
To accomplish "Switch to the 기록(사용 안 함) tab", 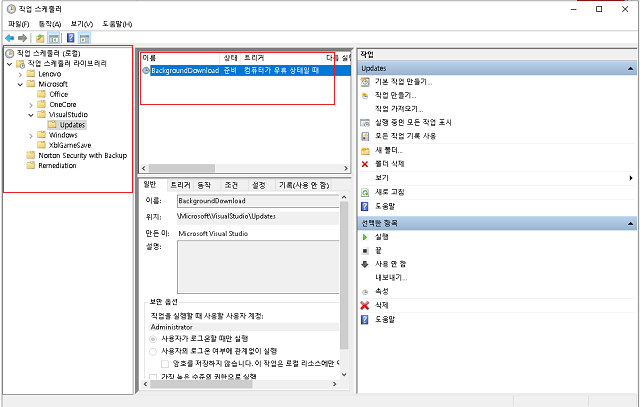I will [x=304, y=185].
